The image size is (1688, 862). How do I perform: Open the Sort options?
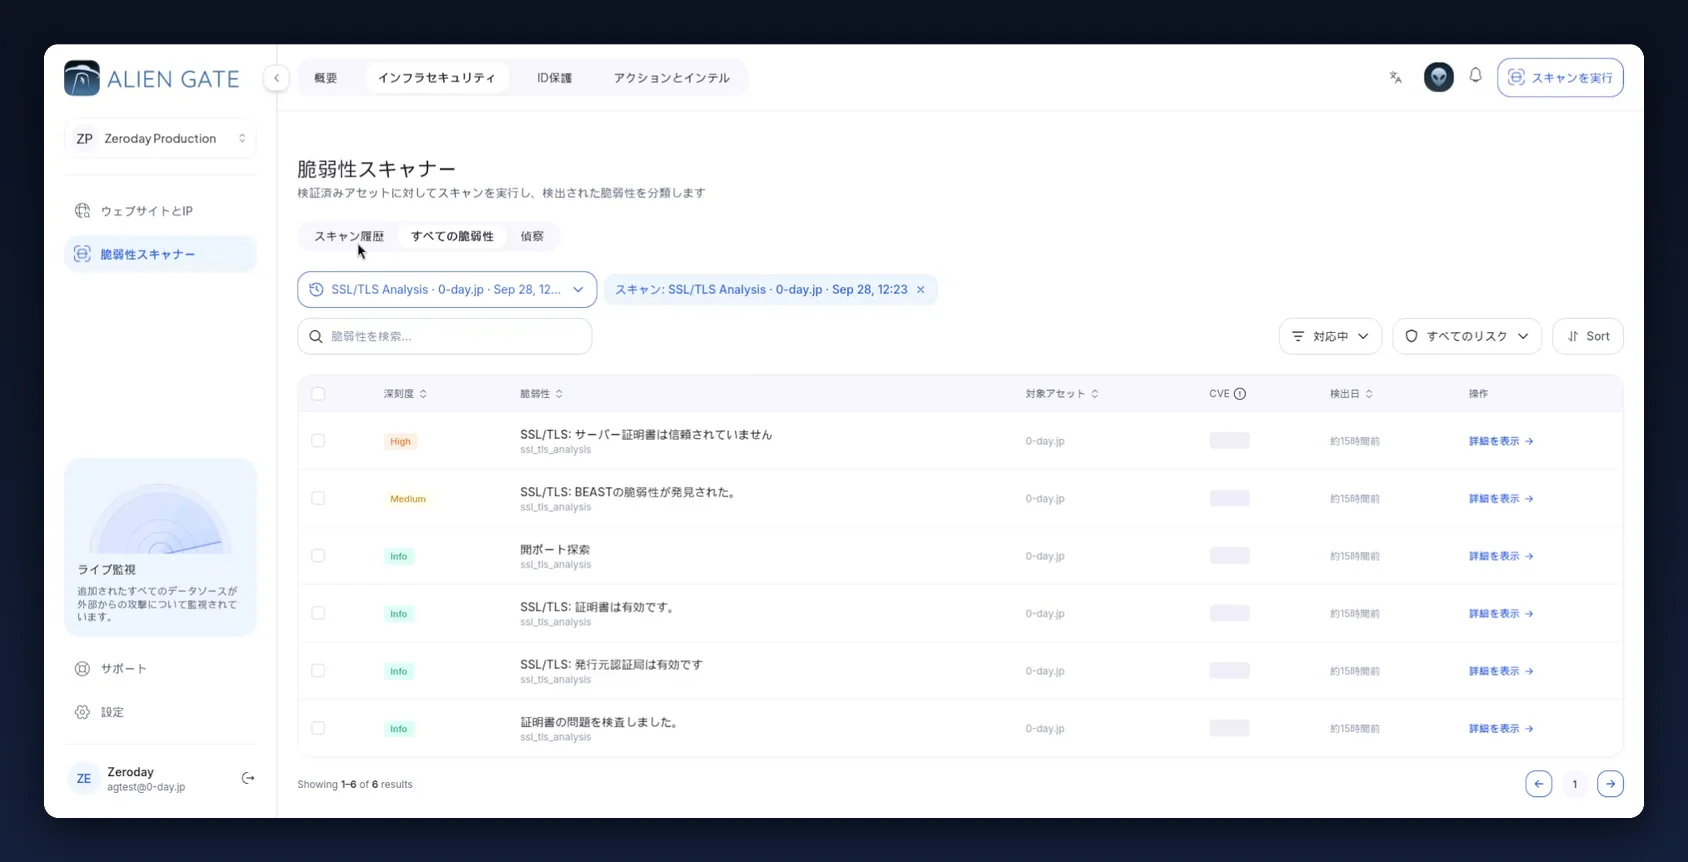click(x=1588, y=336)
